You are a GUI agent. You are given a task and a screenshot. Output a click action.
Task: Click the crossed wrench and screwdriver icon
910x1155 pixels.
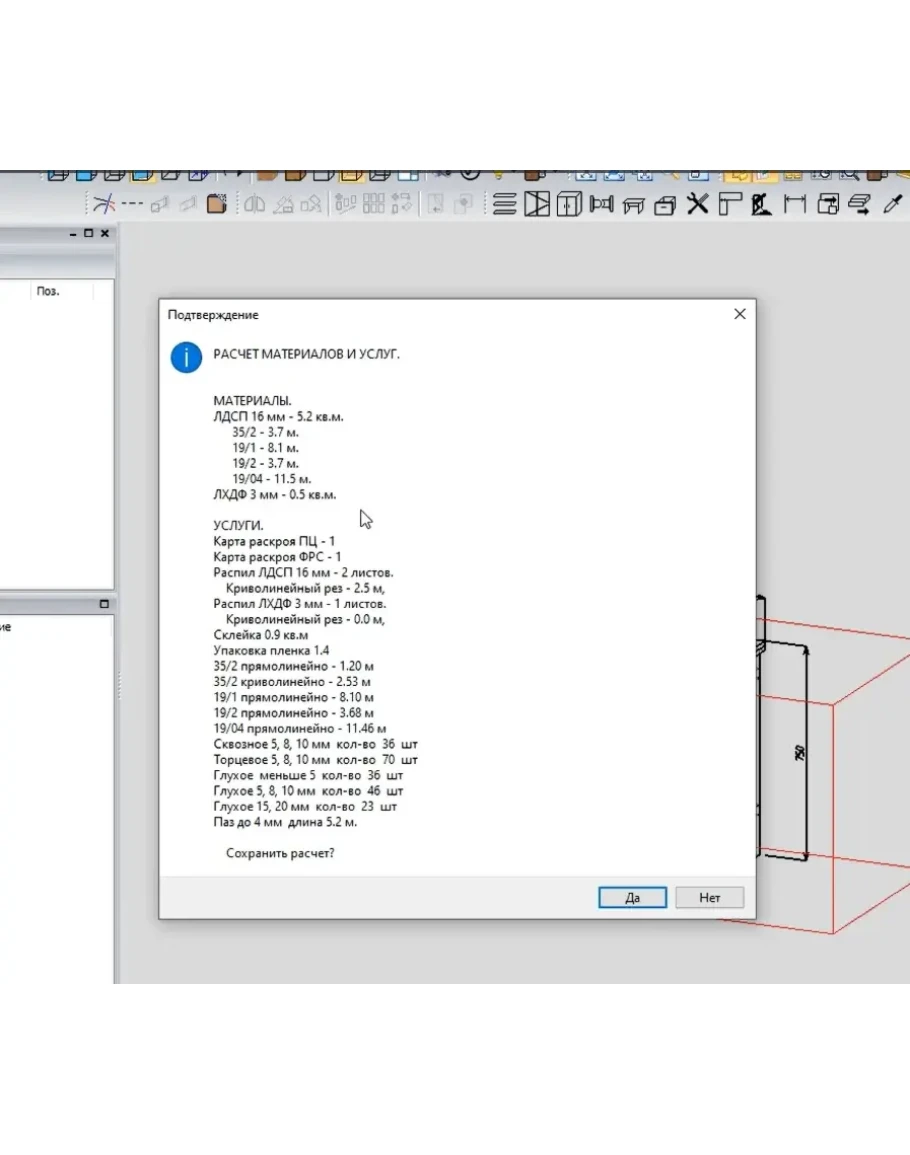tap(697, 205)
